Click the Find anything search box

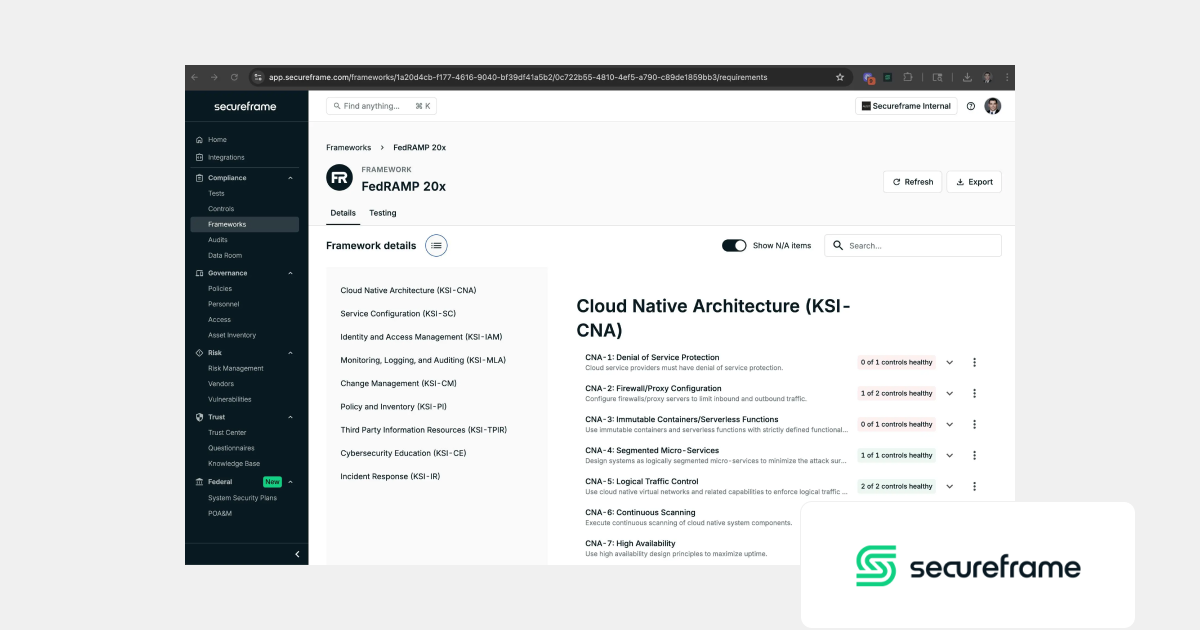(381, 106)
